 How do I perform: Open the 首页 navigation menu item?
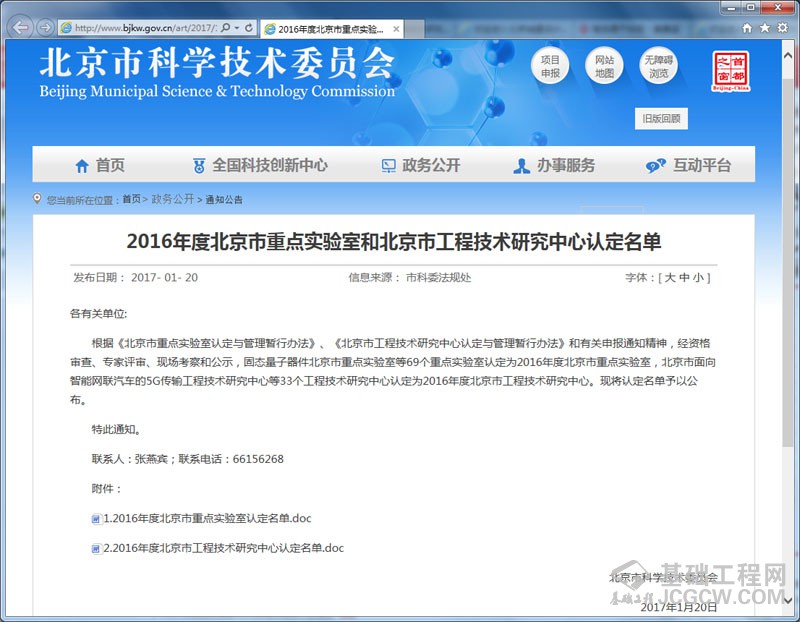(100, 165)
